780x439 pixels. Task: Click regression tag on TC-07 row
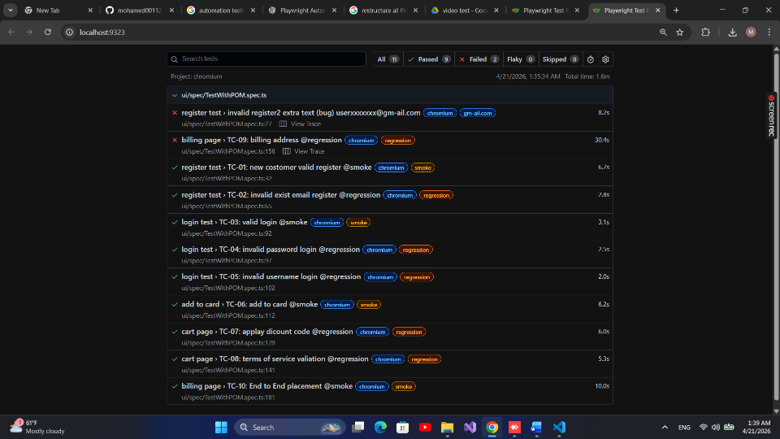click(x=409, y=332)
